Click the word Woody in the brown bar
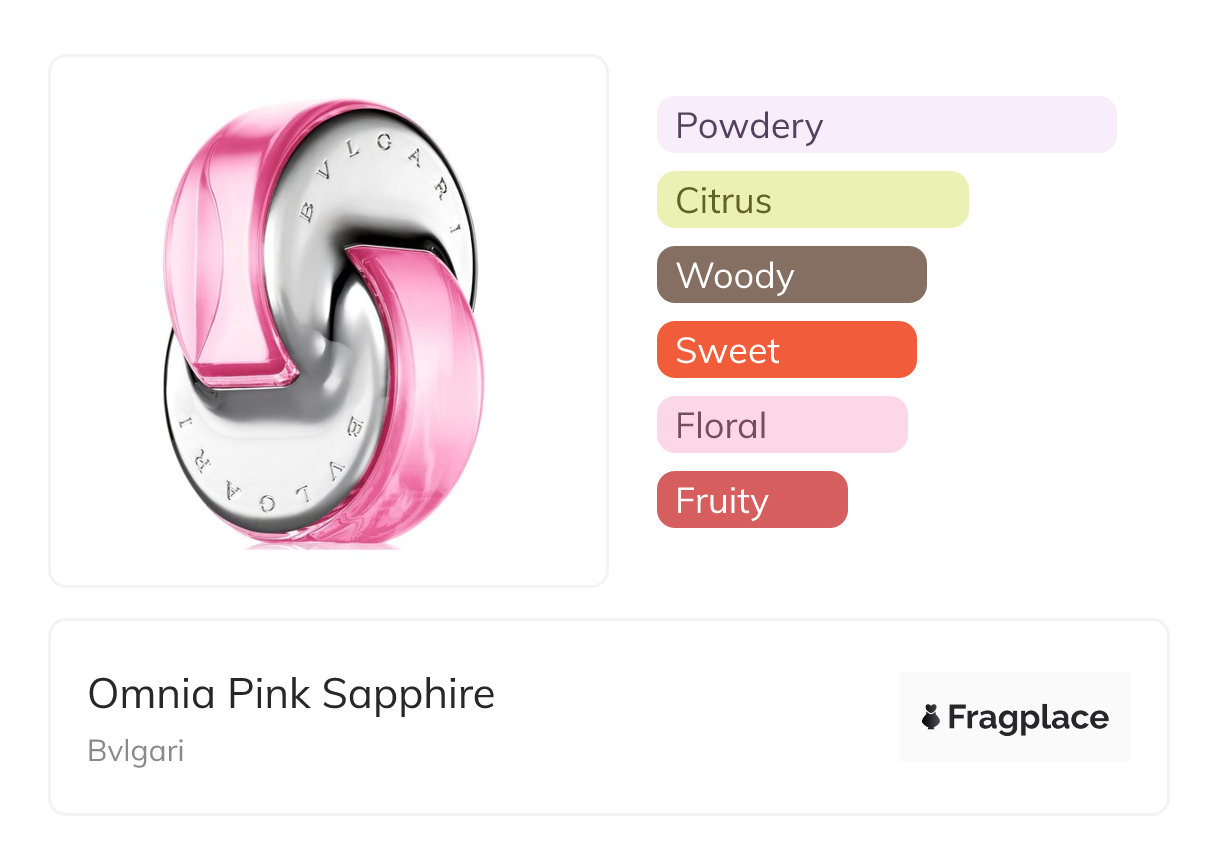This screenshot has width=1218, height=864. (x=735, y=276)
